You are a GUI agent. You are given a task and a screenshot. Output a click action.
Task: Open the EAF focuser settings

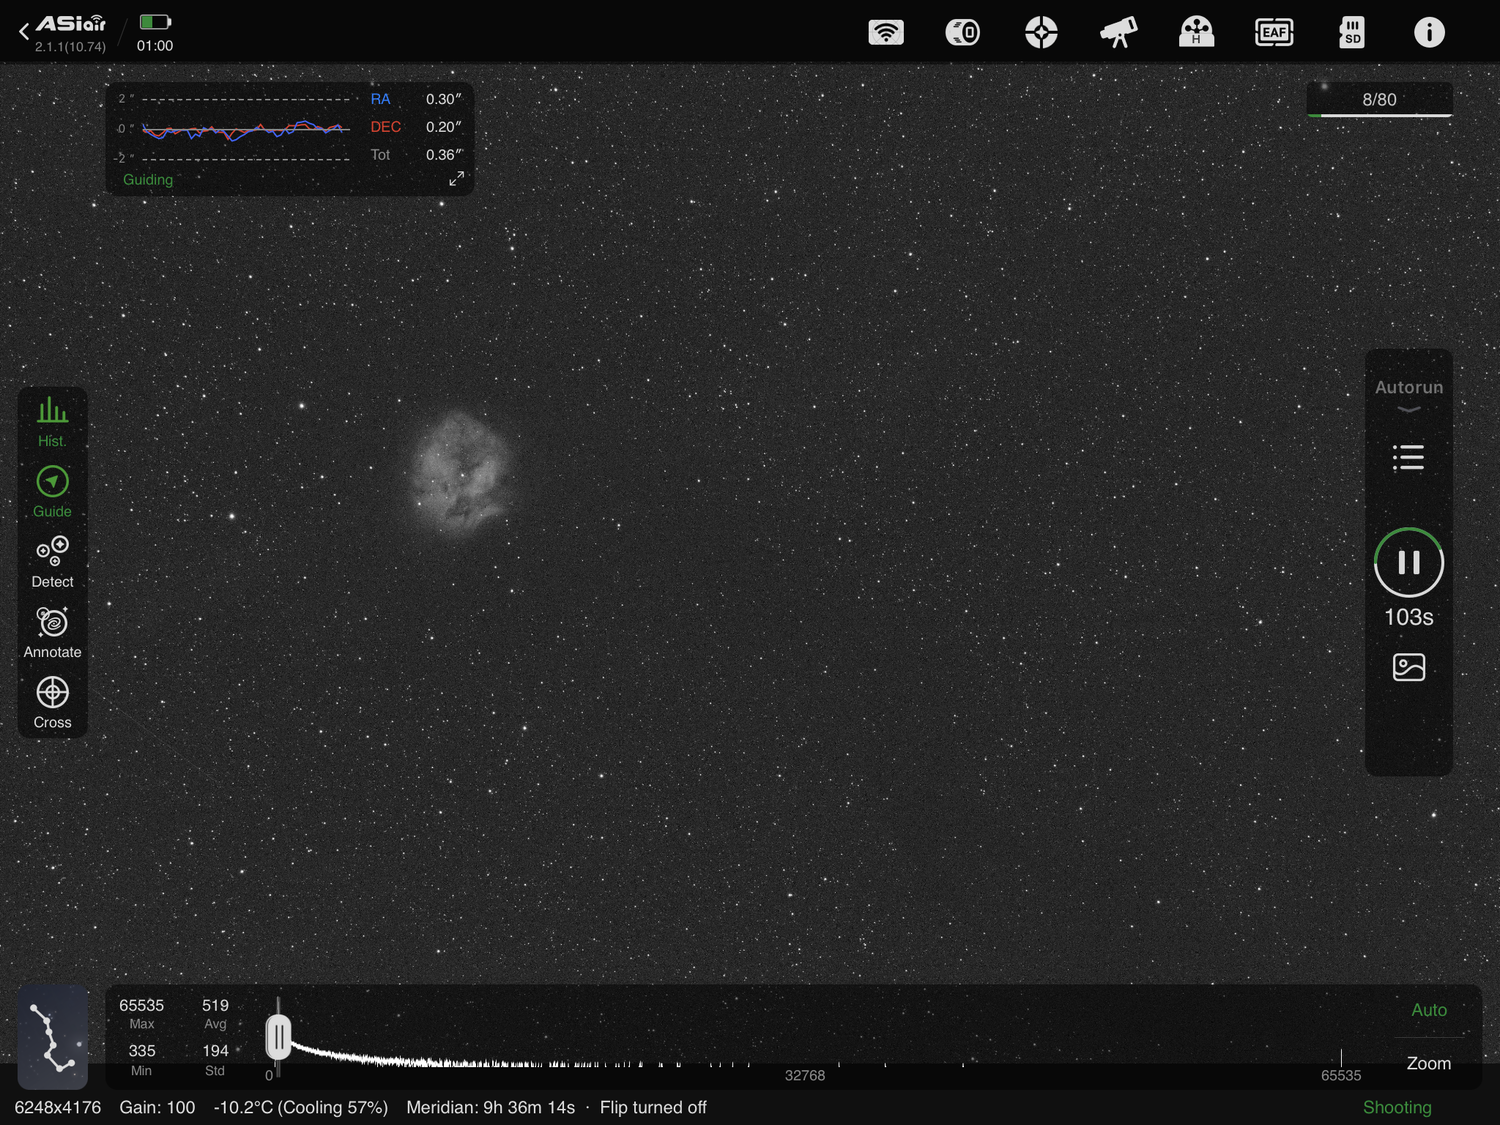pyautogui.click(x=1274, y=32)
